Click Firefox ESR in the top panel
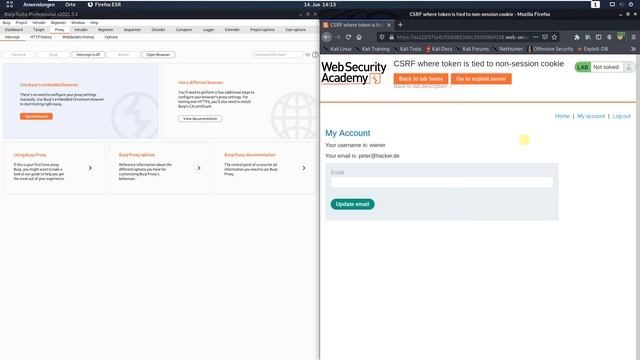Screen dimensions: 640x360 tap(104, 4)
